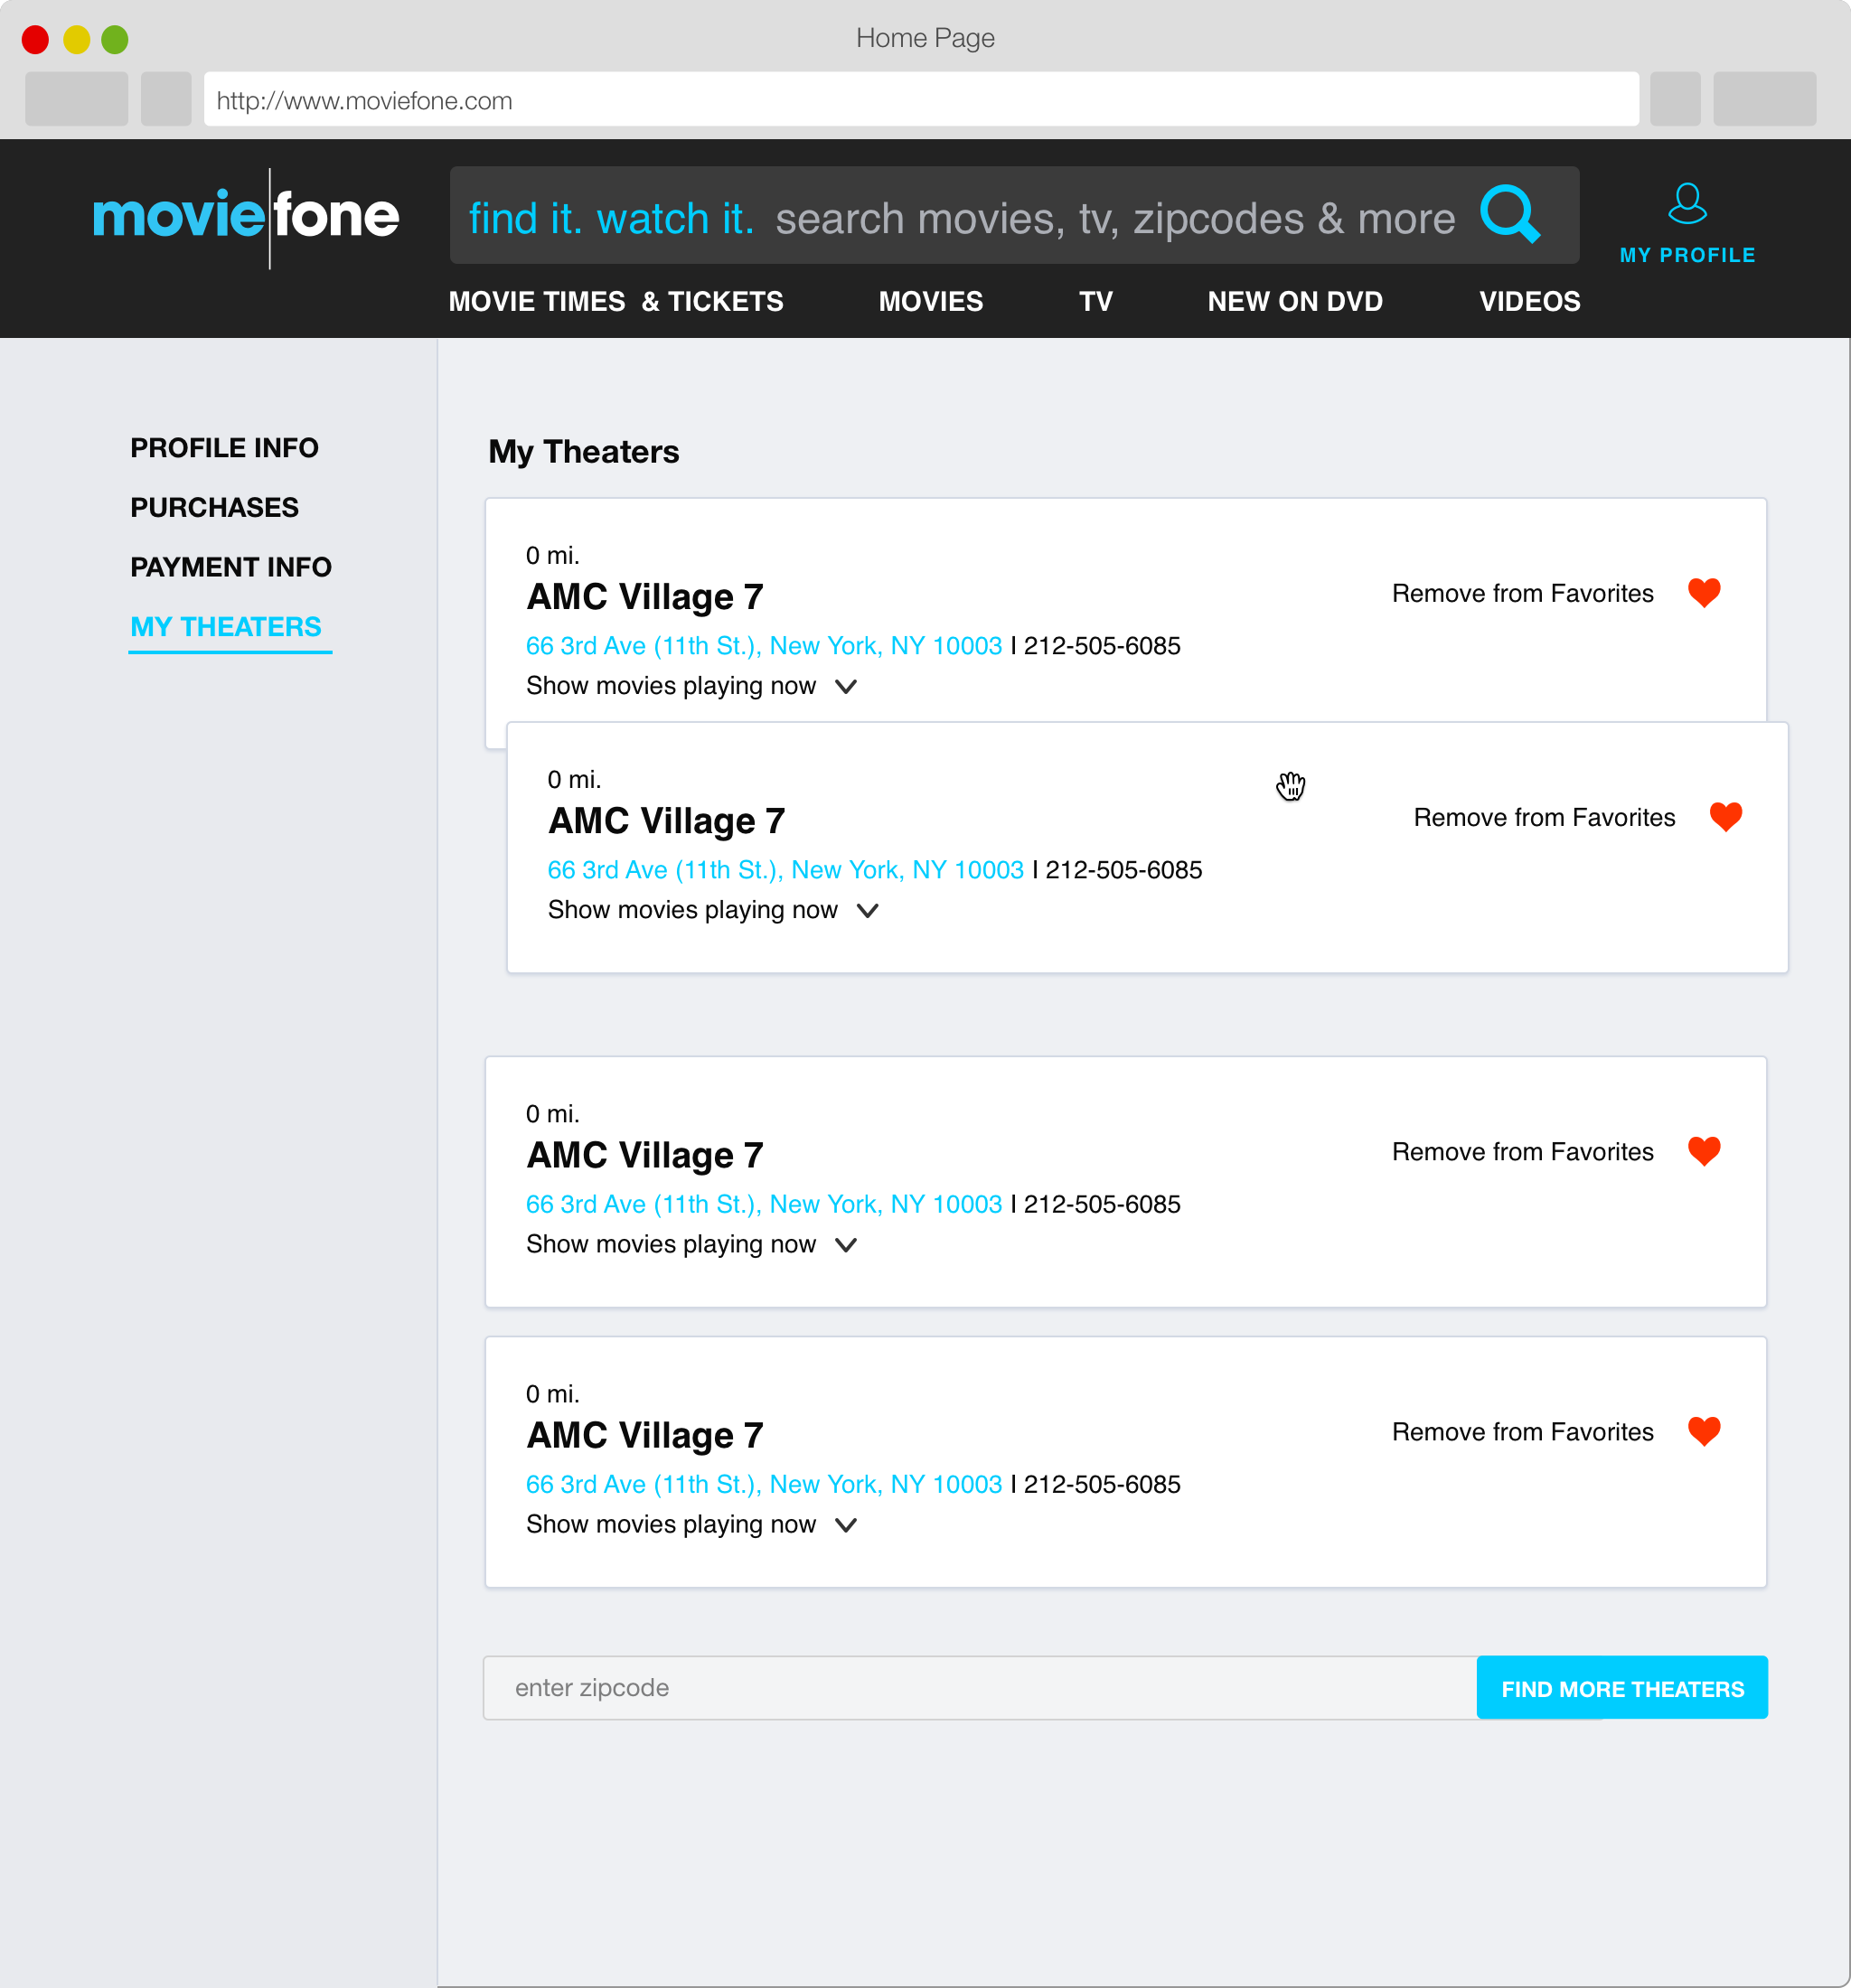1851x1988 pixels.
Task: Click the magnifying glass search icon
Action: (1509, 215)
